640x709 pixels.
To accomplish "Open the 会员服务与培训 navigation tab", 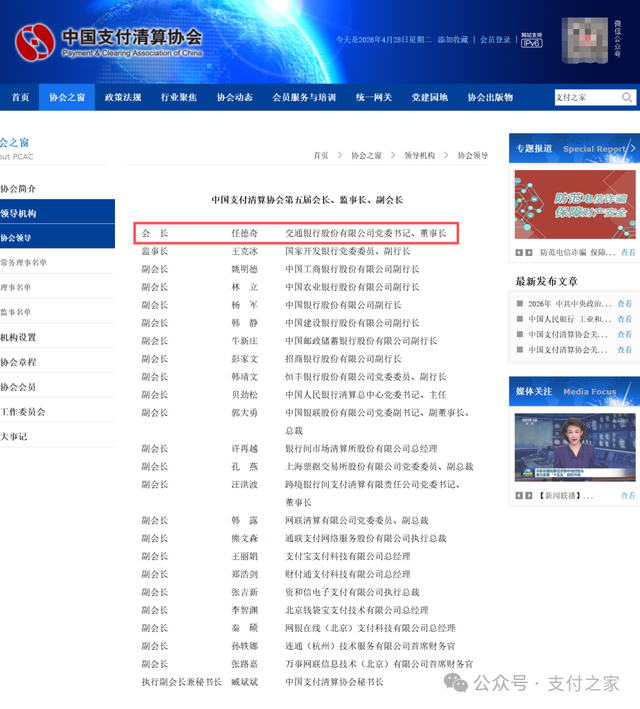I will pos(304,97).
